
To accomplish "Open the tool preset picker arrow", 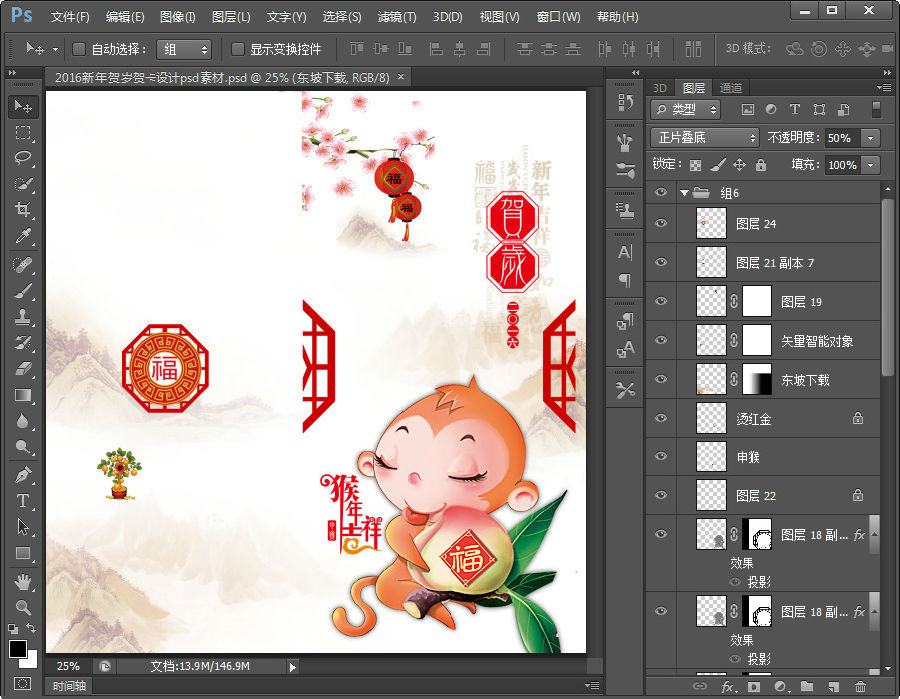I will (55, 49).
